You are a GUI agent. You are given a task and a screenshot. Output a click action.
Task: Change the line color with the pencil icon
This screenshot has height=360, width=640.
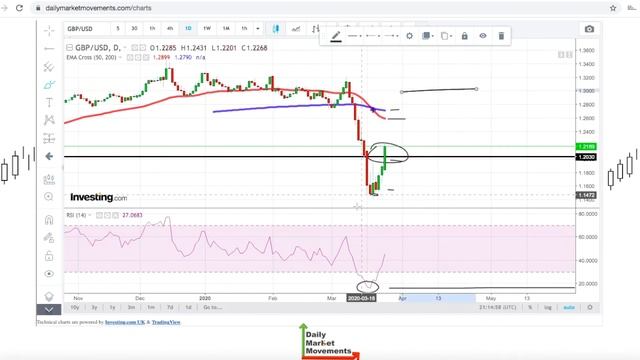click(336, 36)
